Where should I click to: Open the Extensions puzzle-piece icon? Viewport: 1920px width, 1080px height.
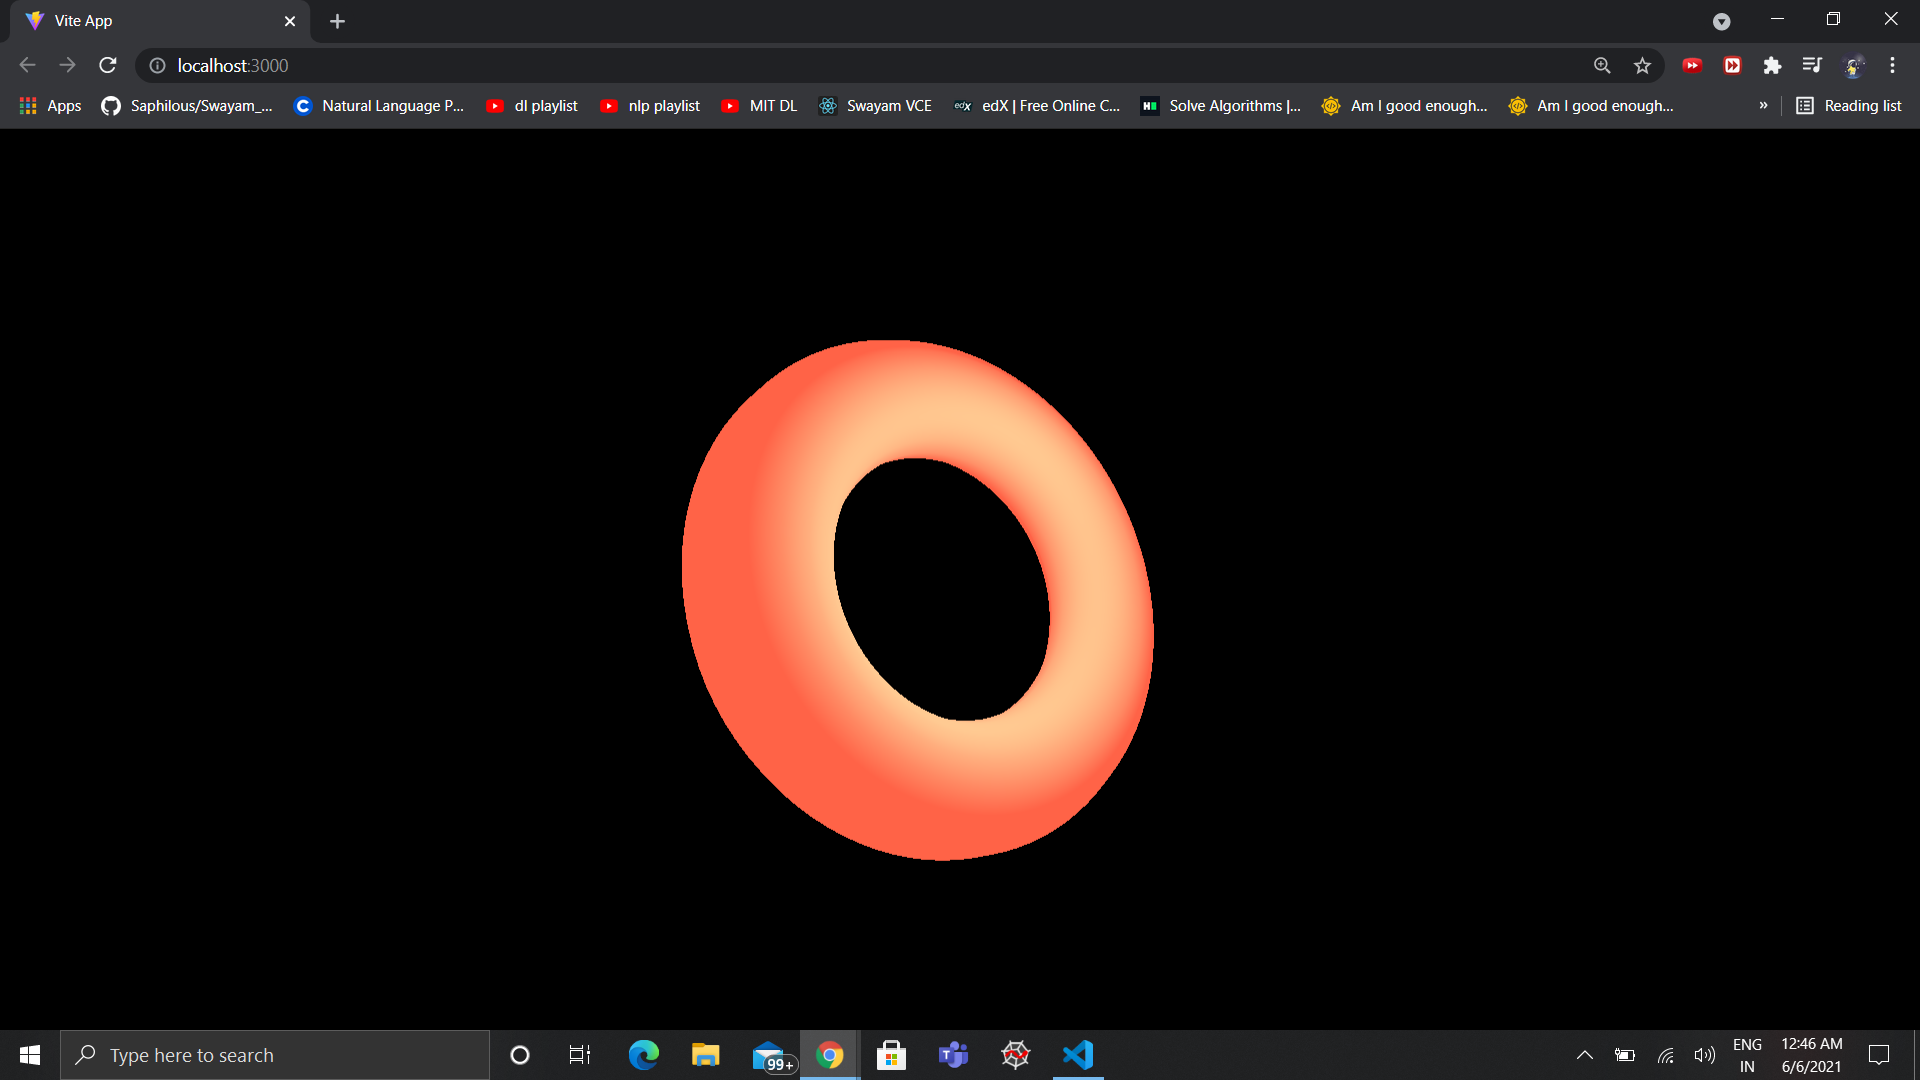pyautogui.click(x=1772, y=65)
